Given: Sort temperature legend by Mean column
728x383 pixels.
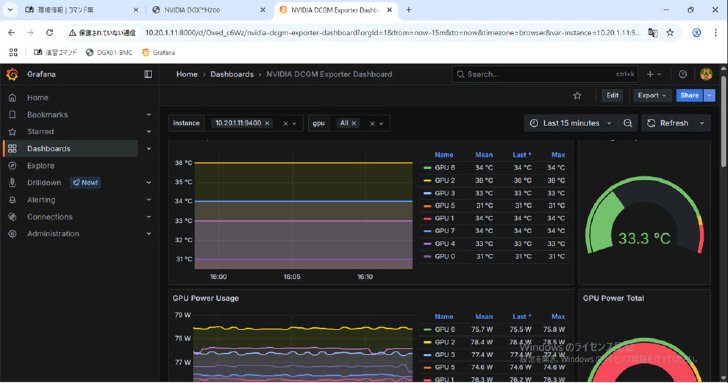Looking at the screenshot, I should [x=484, y=155].
